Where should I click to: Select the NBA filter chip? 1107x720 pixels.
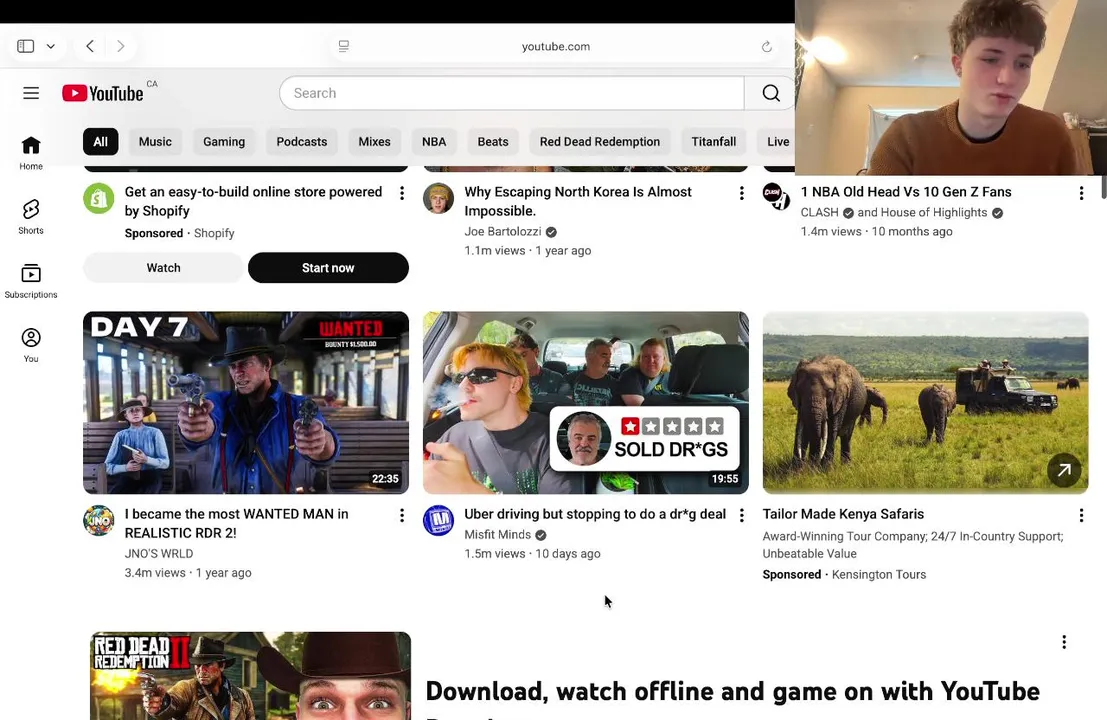[434, 142]
